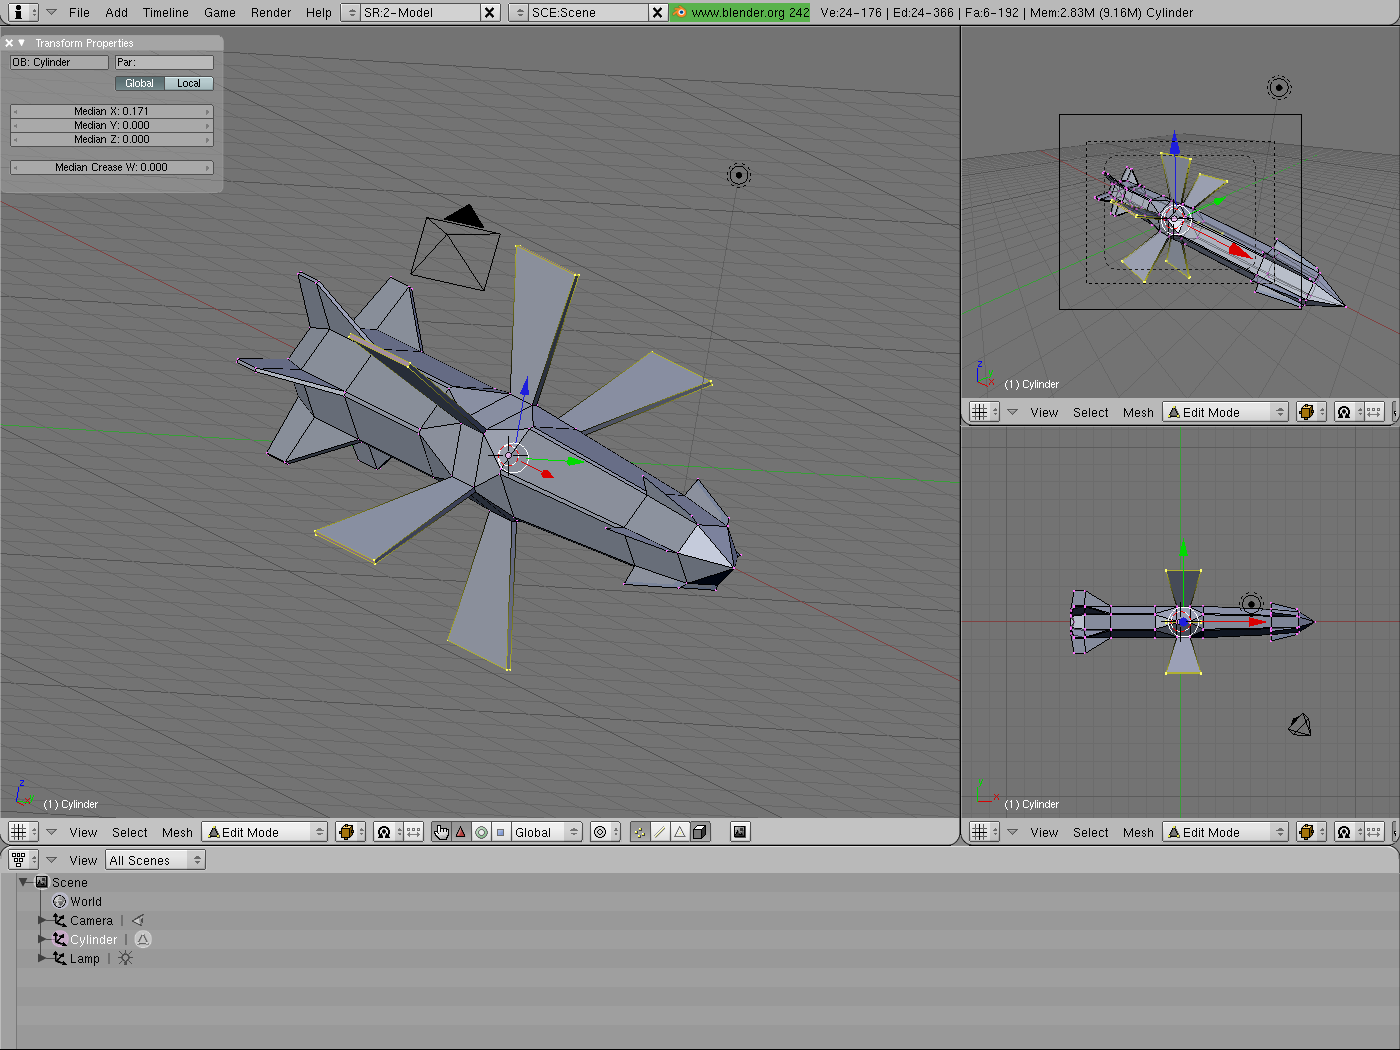Enable Local coordinates in Transform Properties
Viewport: 1400px width, 1050px height.
[189, 84]
